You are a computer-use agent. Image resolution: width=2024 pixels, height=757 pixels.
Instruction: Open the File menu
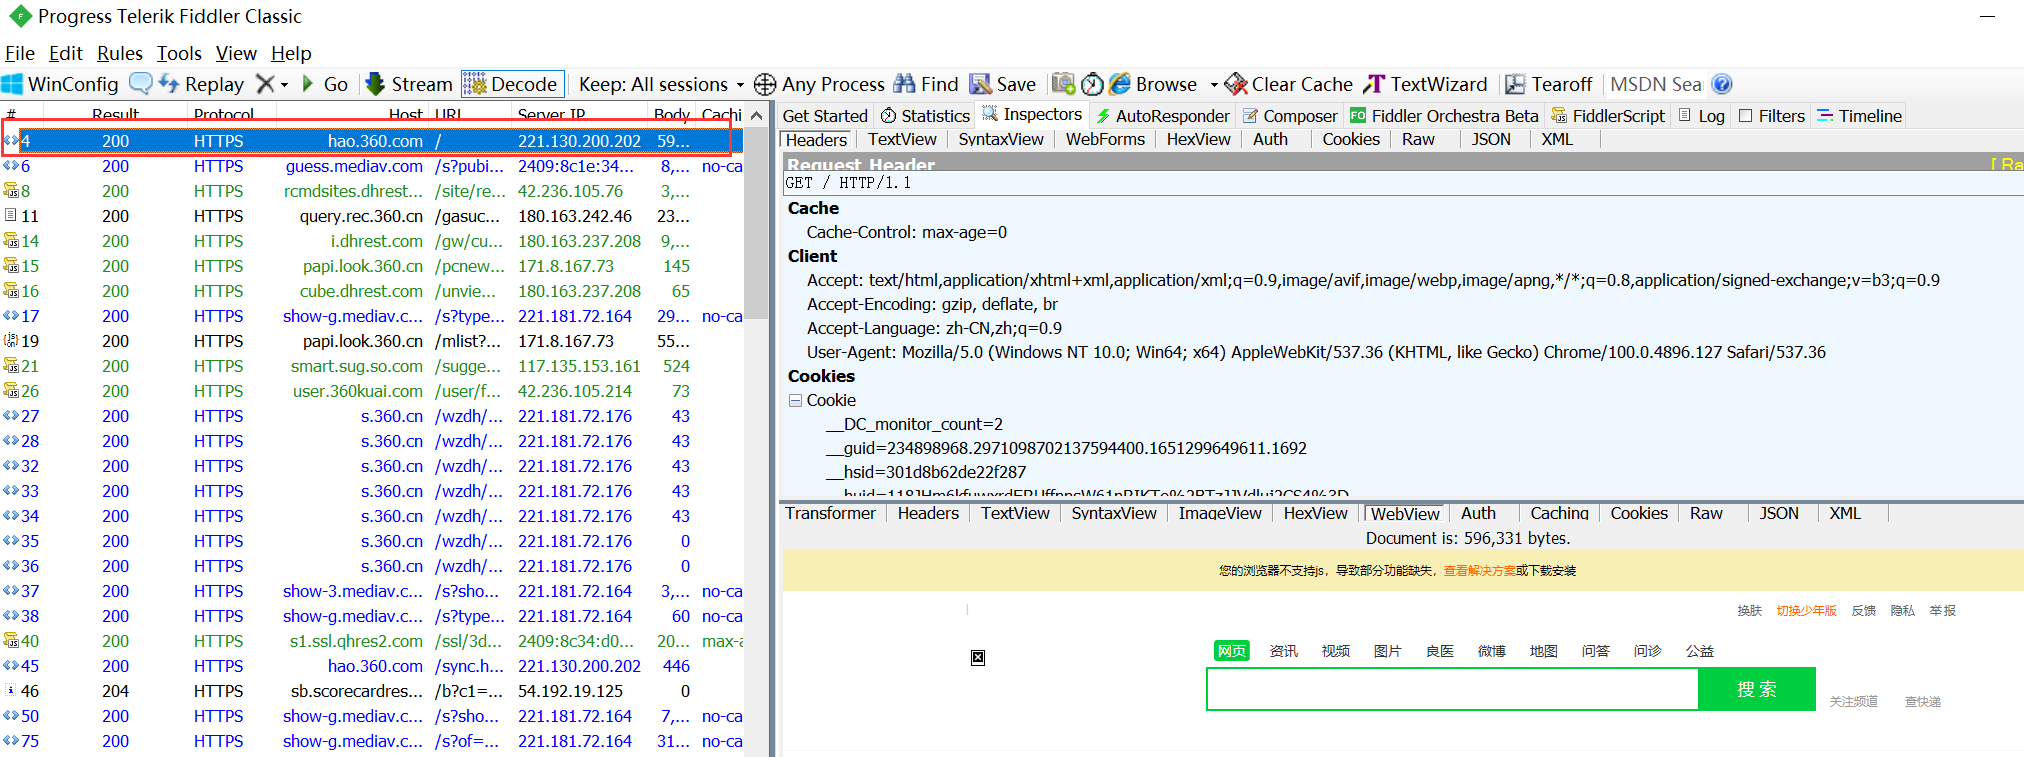(20, 53)
